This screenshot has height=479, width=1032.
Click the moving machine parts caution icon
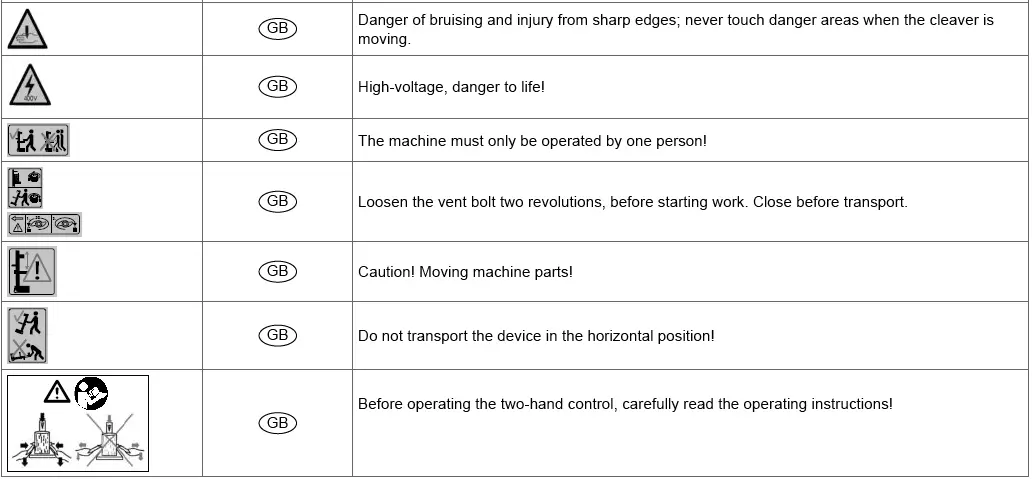[31, 272]
